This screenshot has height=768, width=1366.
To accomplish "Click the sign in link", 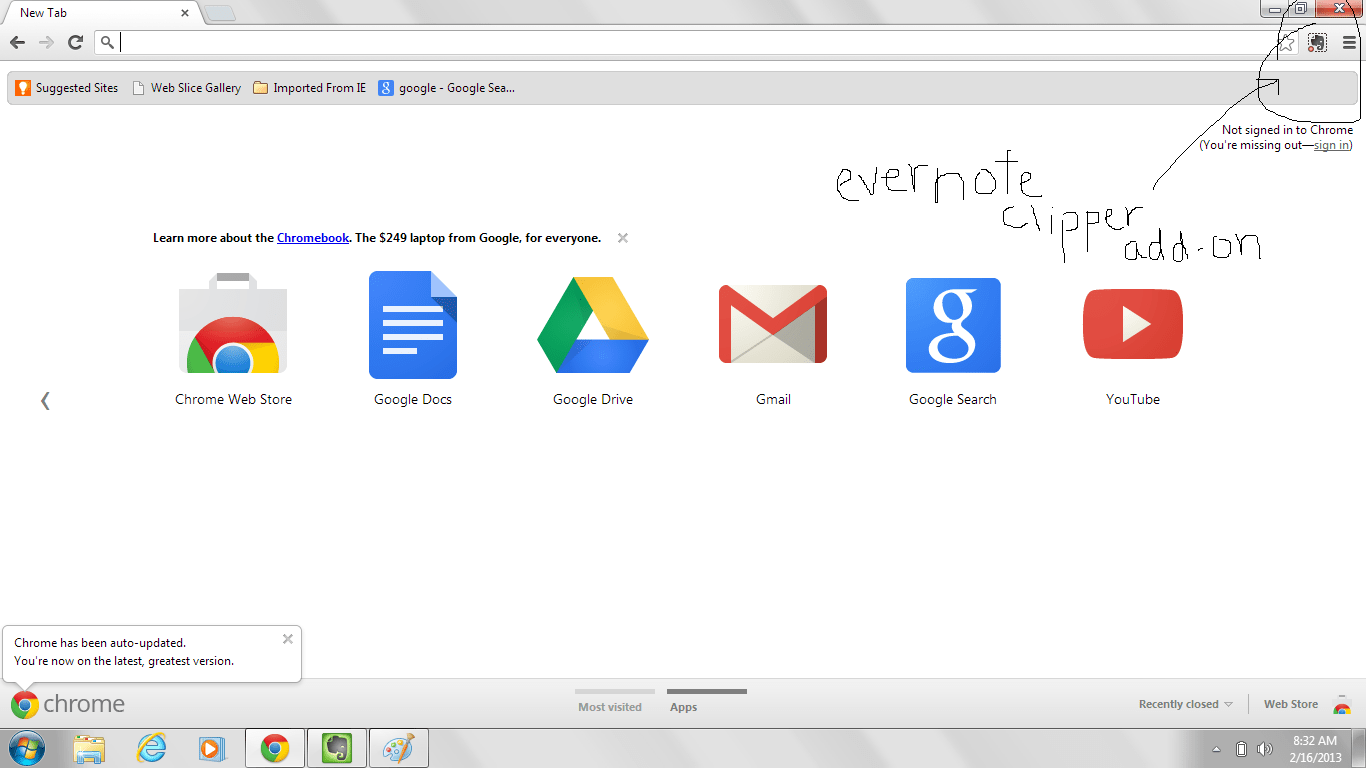I will click(1331, 145).
